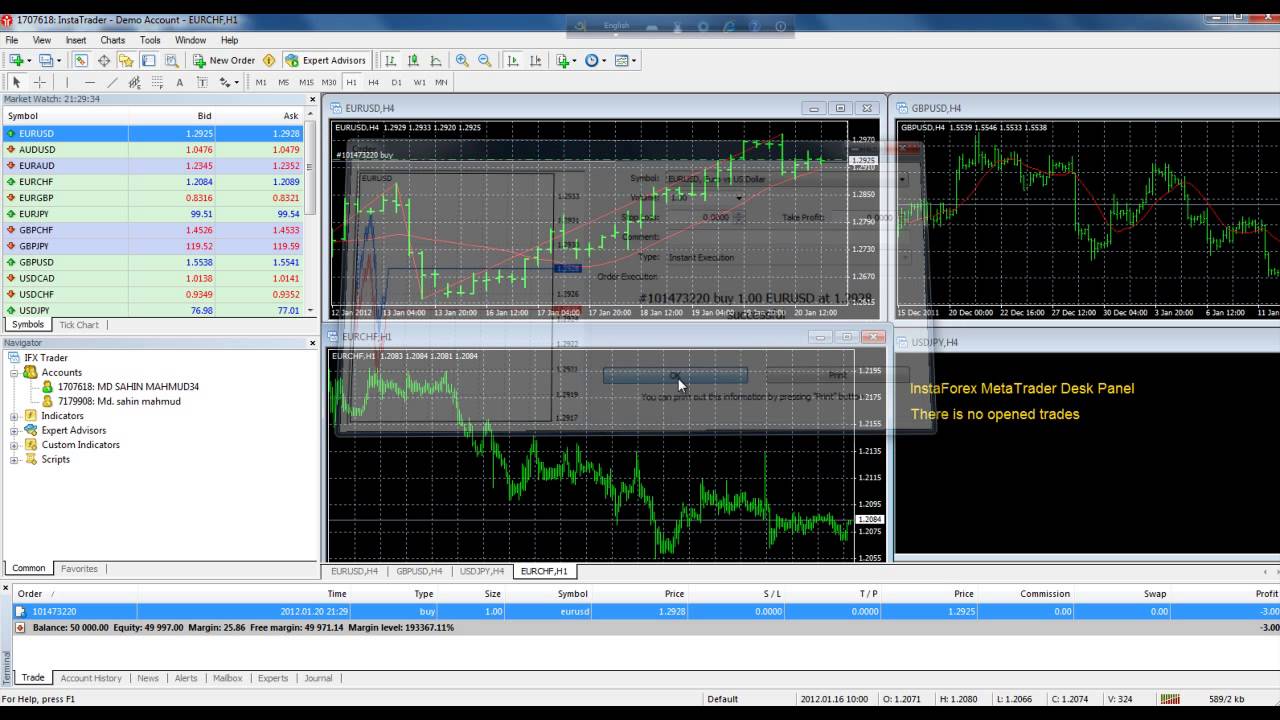The image size is (1280, 720).
Task: Open the Strategy Tester toolbar icon
Action: pos(171,60)
